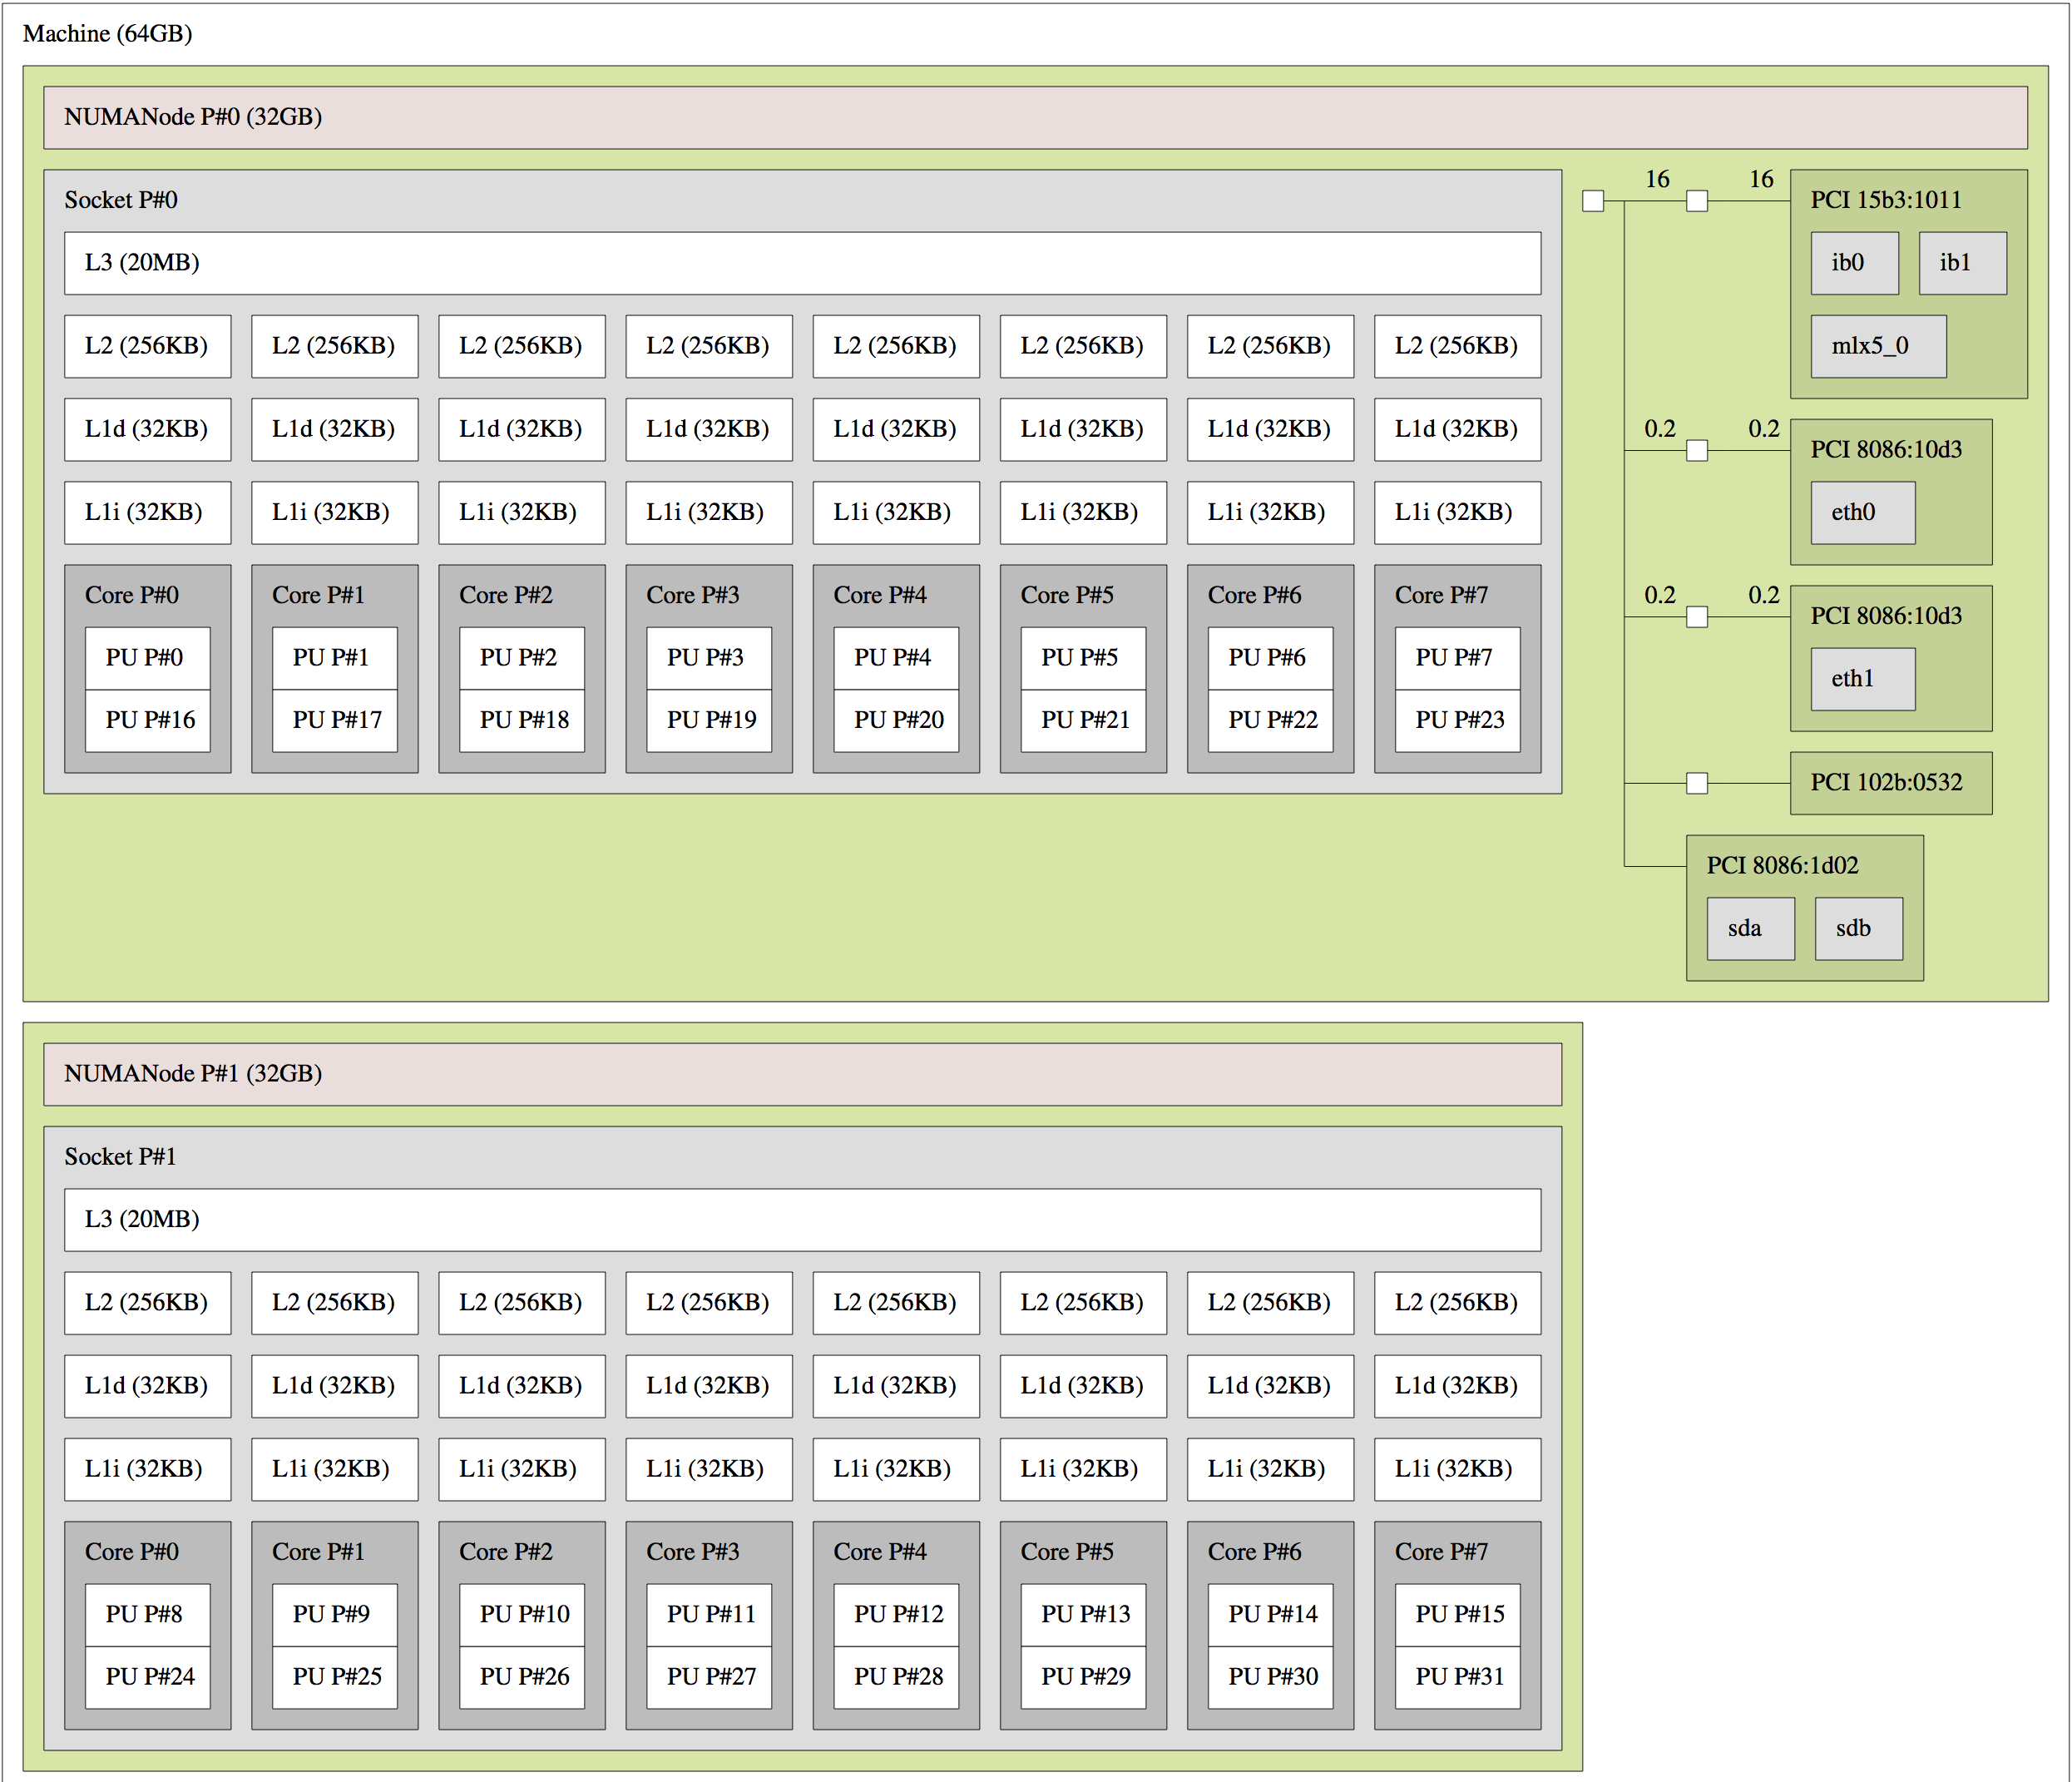Select PU P#31 in the bottom socket
2072x1782 pixels.
tap(1457, 1676)
